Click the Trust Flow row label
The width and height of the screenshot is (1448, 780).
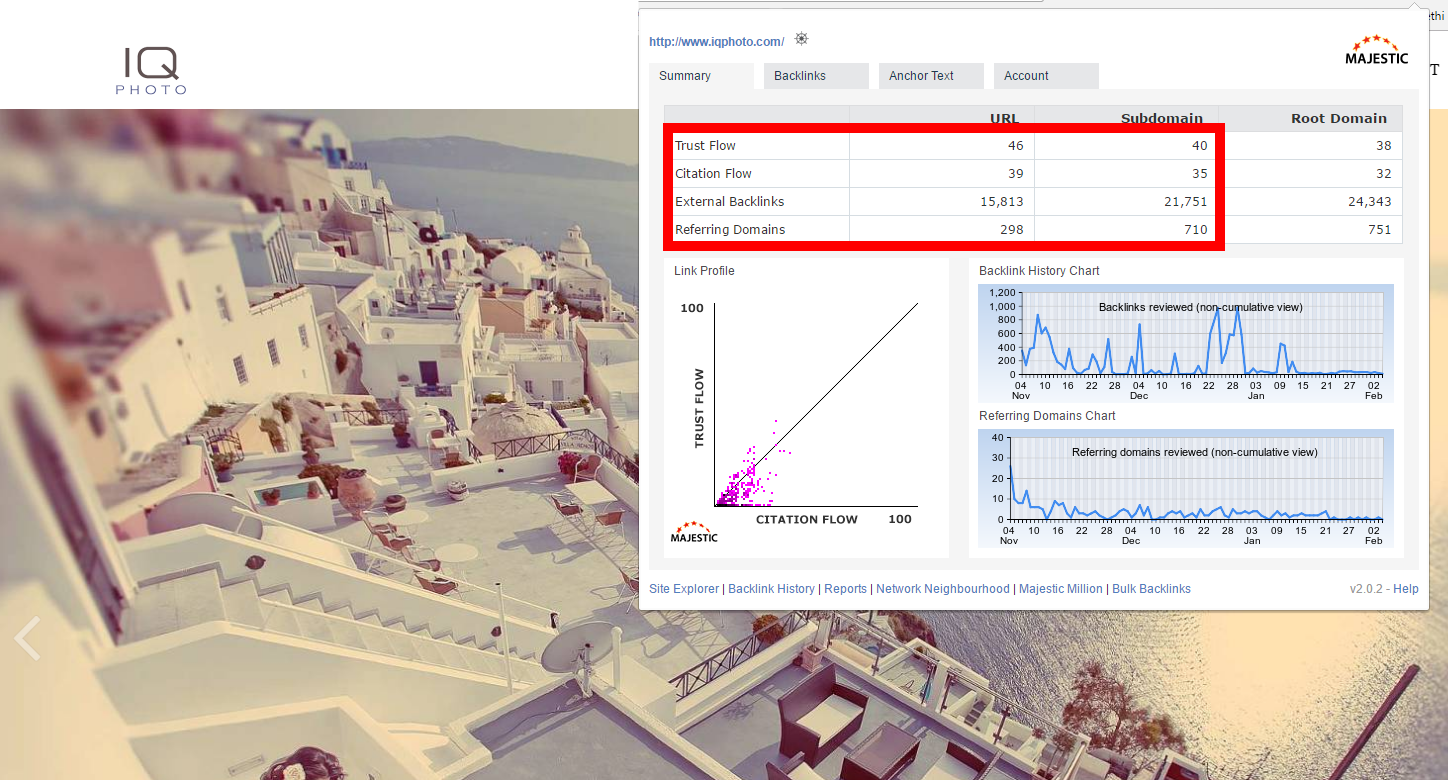[x=705, y=146]
